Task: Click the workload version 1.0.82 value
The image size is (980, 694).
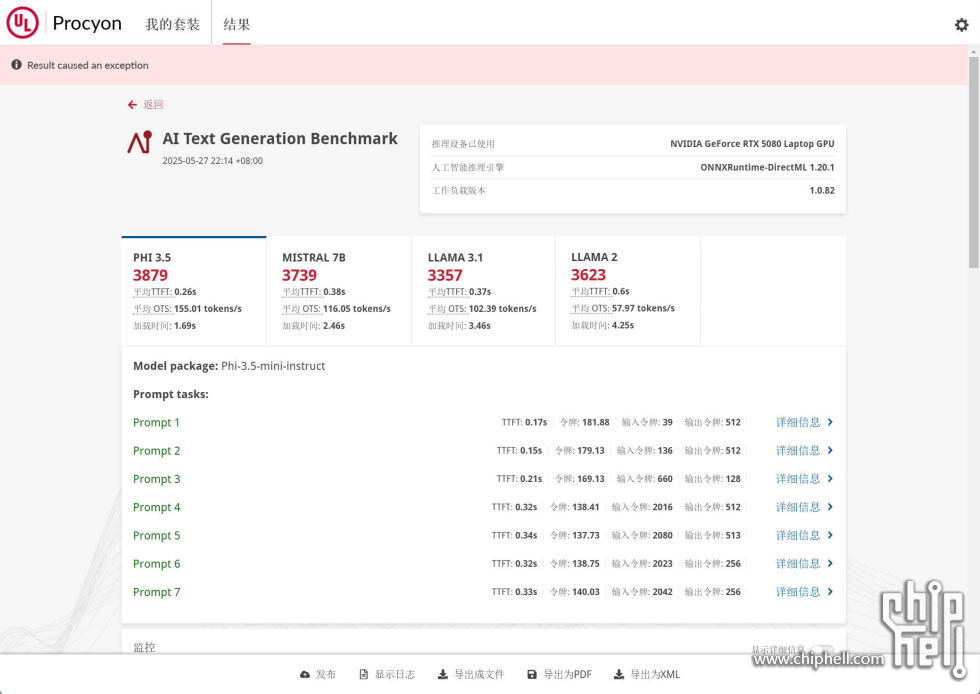Action: (822, 190)
